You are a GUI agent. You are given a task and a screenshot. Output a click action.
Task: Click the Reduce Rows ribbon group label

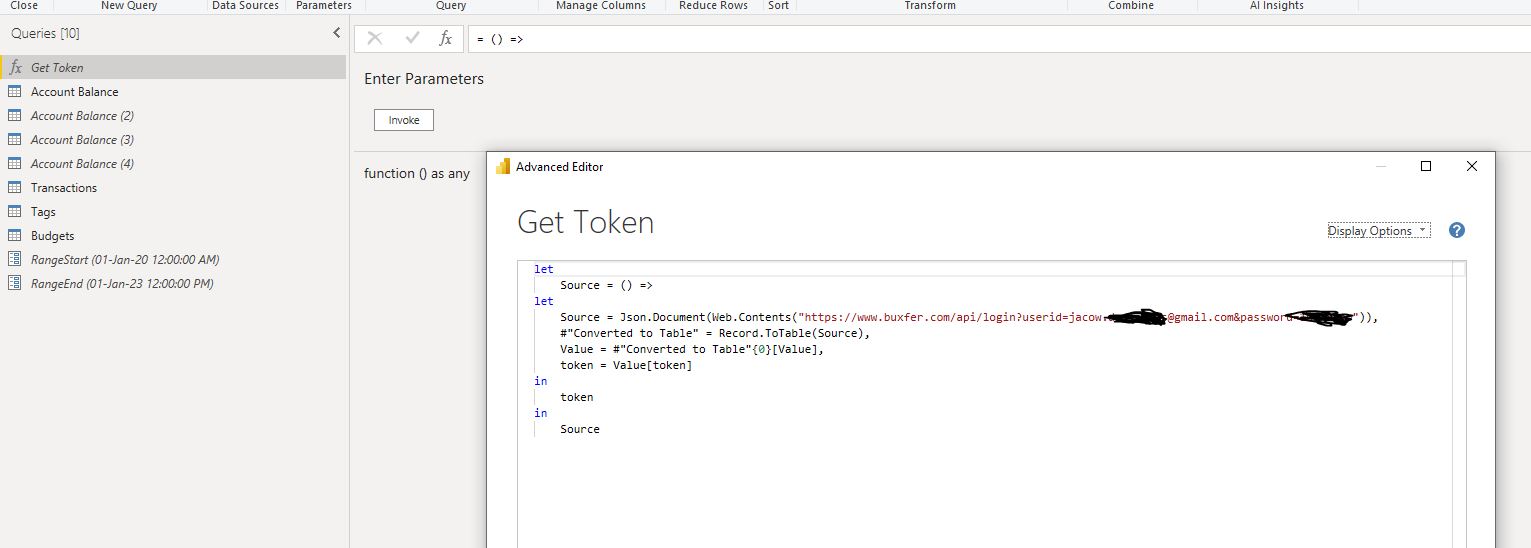coord(713,6)
